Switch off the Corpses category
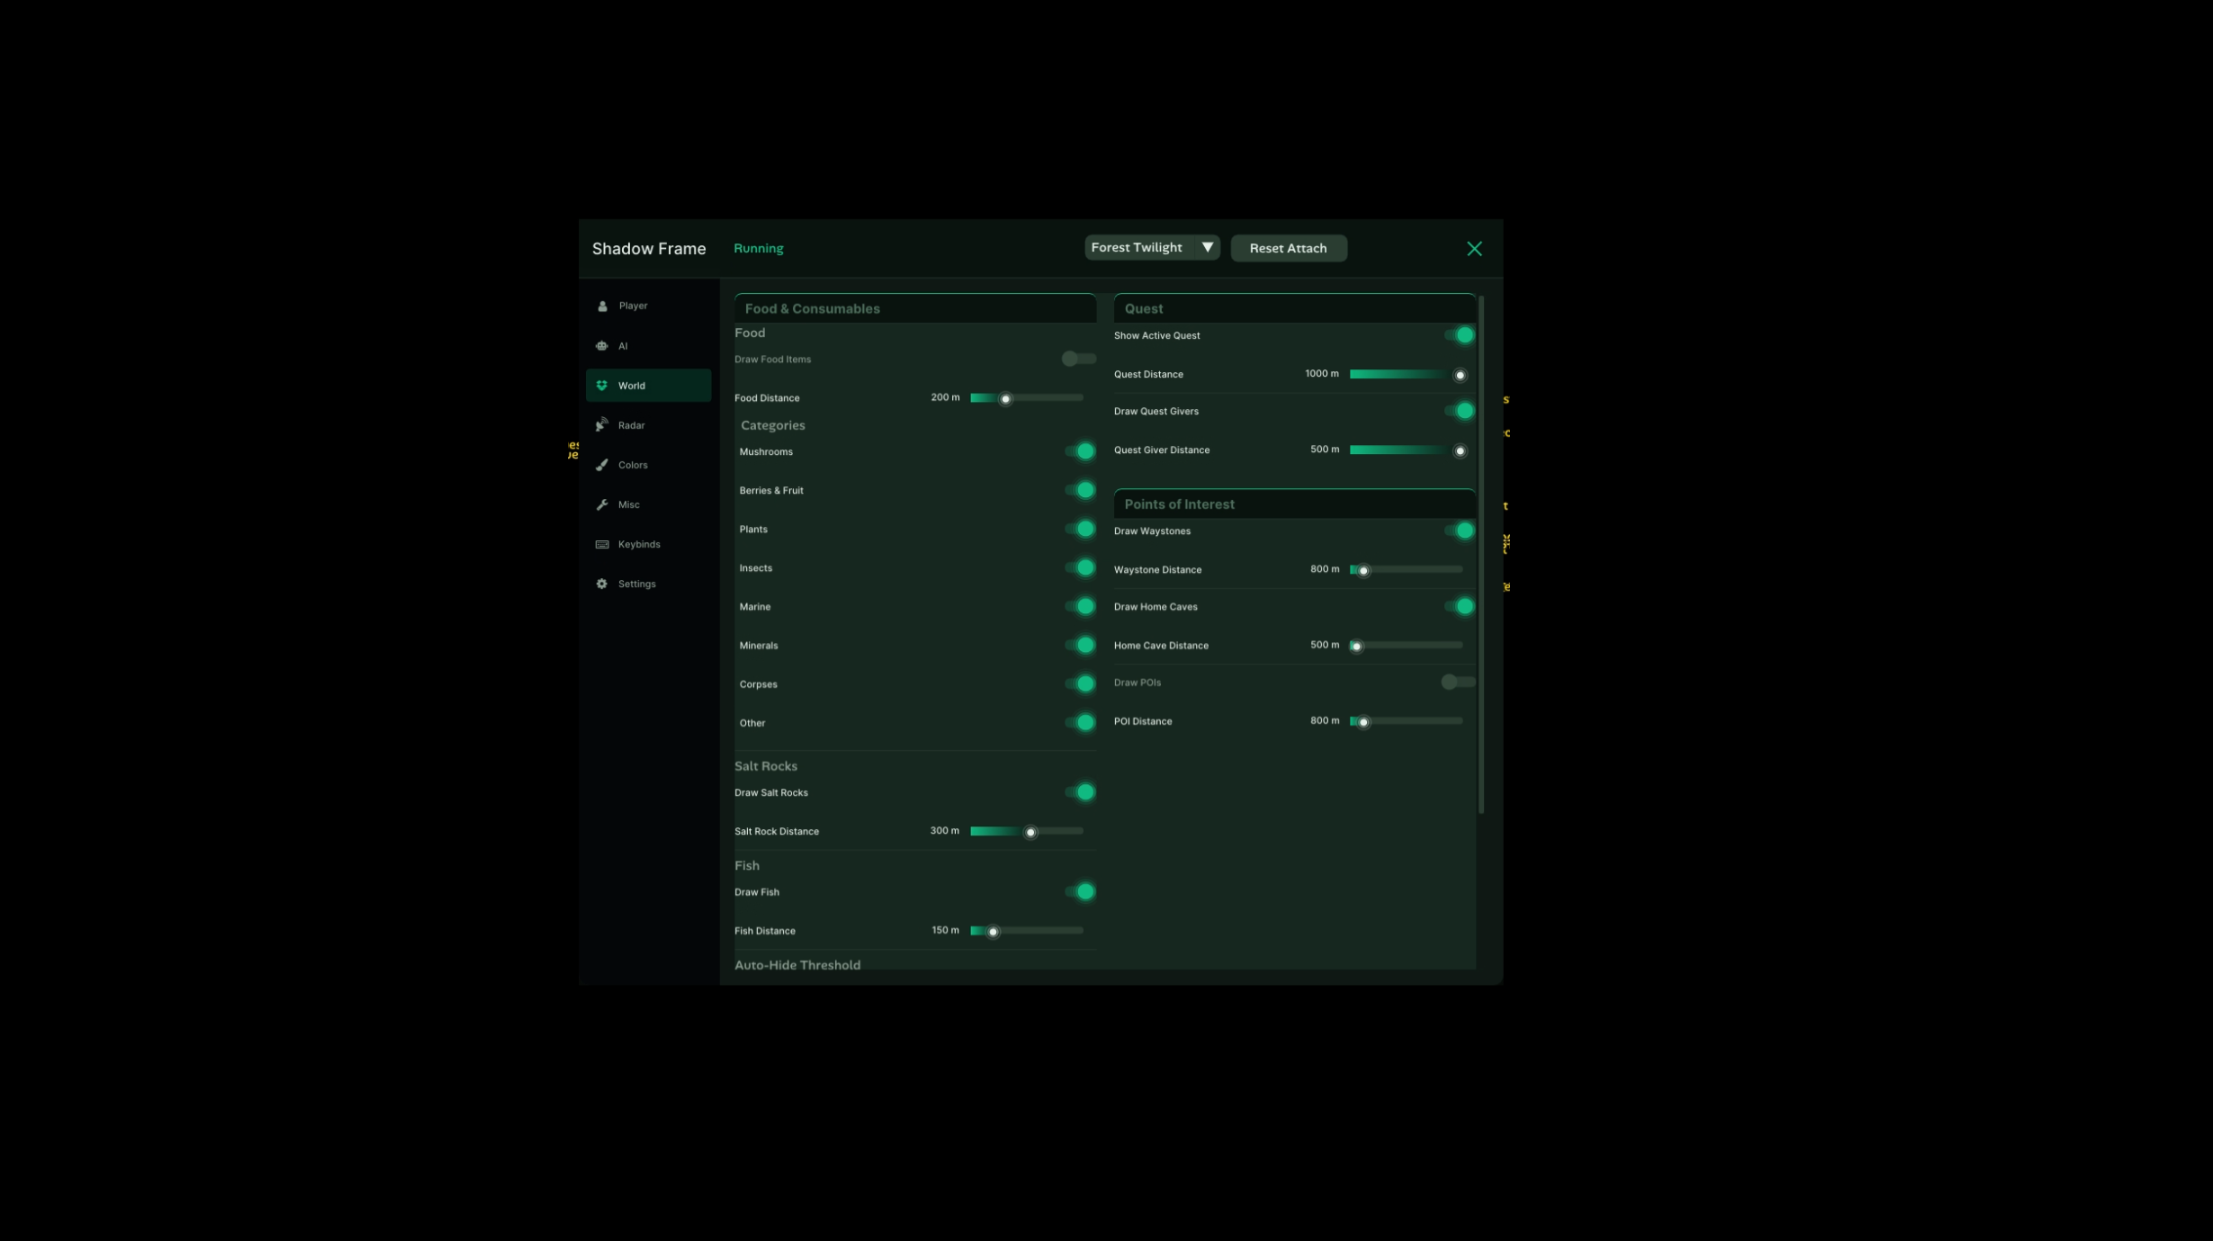The image size is (2213, 1241). pos(1080,684)
